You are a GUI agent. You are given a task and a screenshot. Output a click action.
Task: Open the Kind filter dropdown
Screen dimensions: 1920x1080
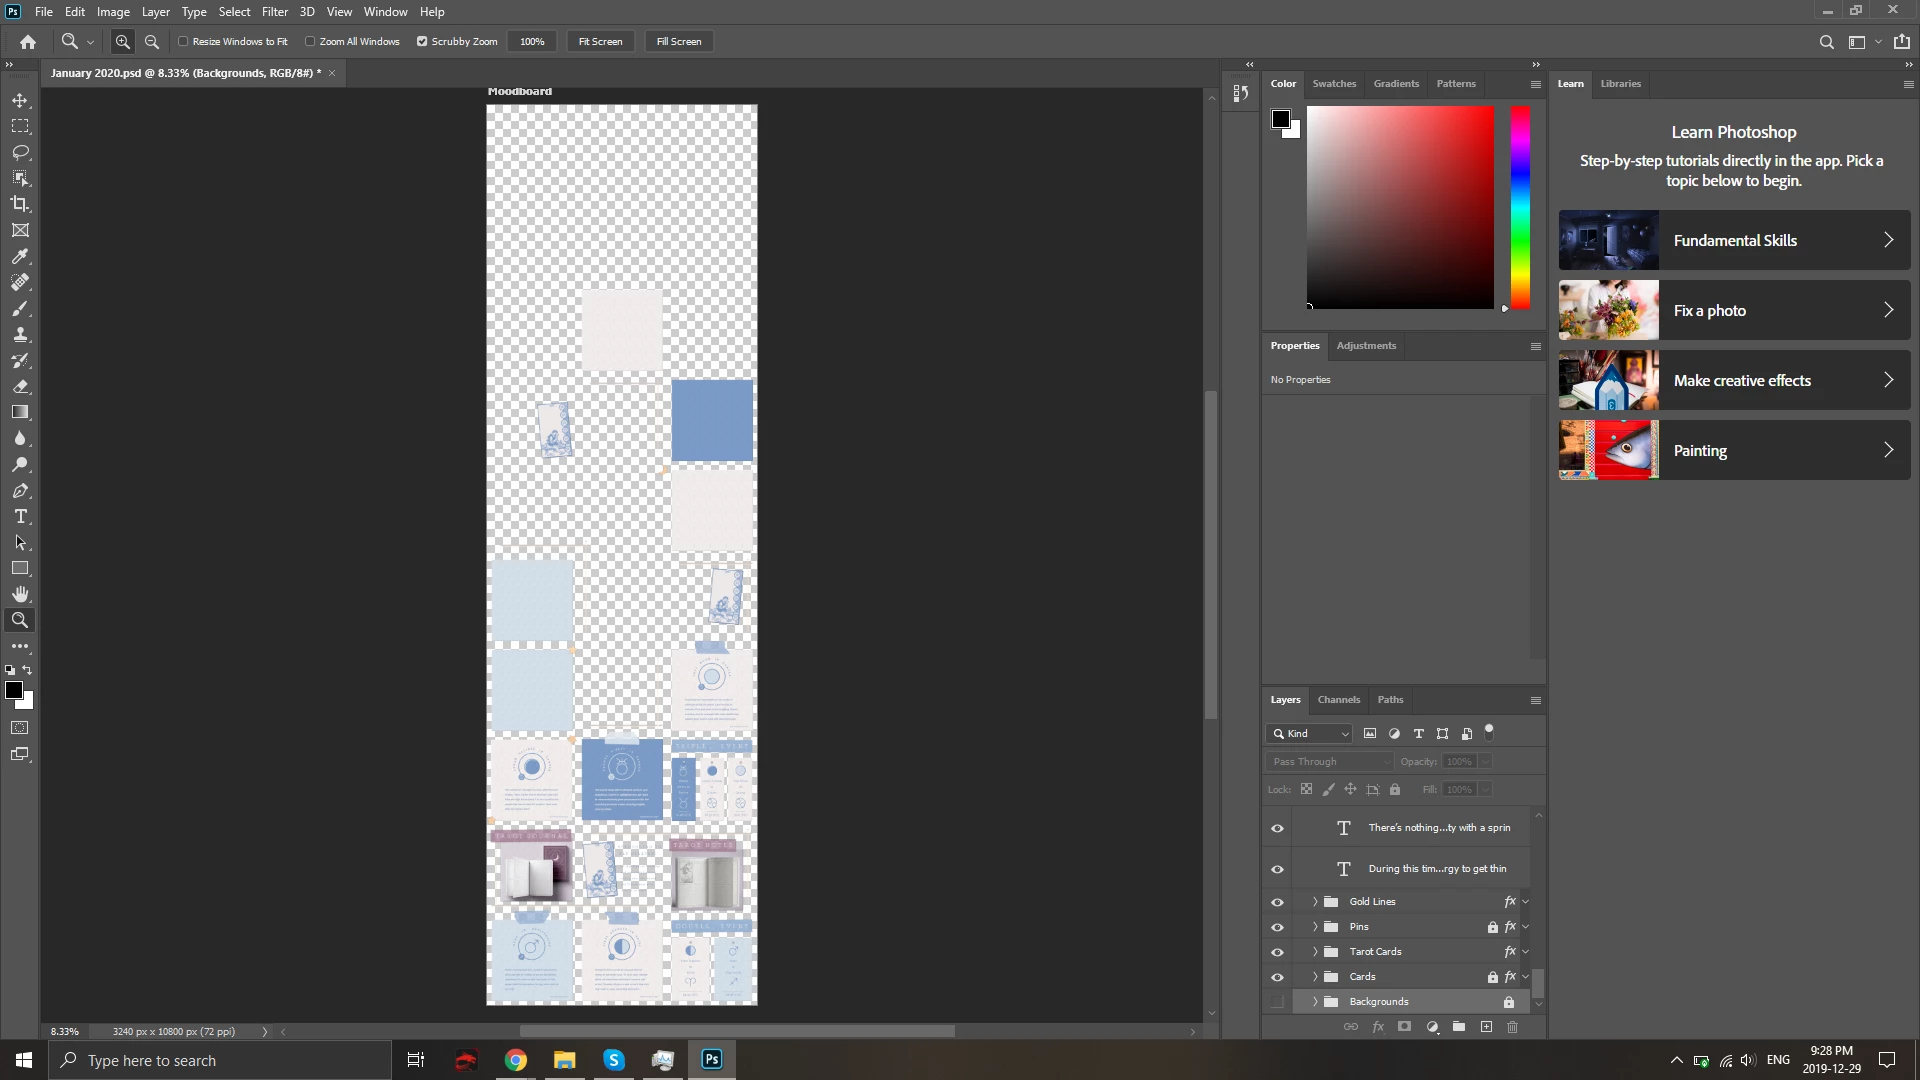click(1310, 734)
